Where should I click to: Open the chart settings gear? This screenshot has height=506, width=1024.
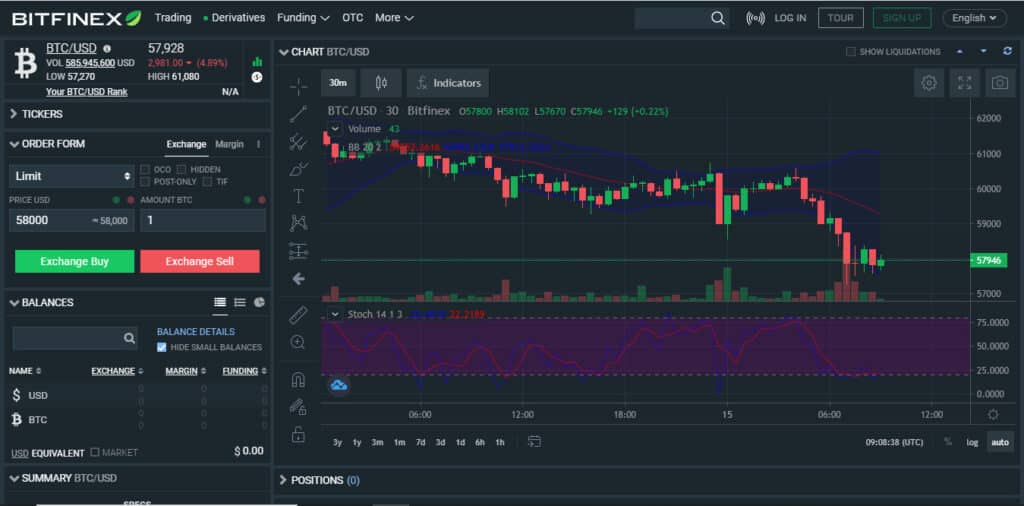929,83
